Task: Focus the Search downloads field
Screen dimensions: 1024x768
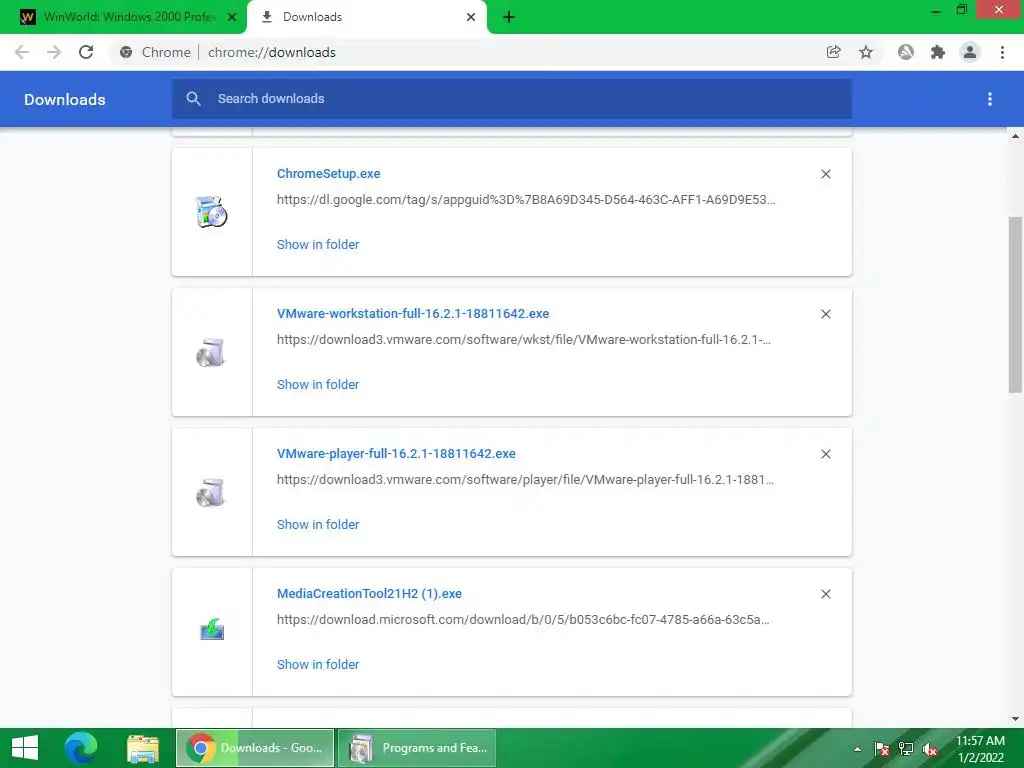Action: point(512,99)
